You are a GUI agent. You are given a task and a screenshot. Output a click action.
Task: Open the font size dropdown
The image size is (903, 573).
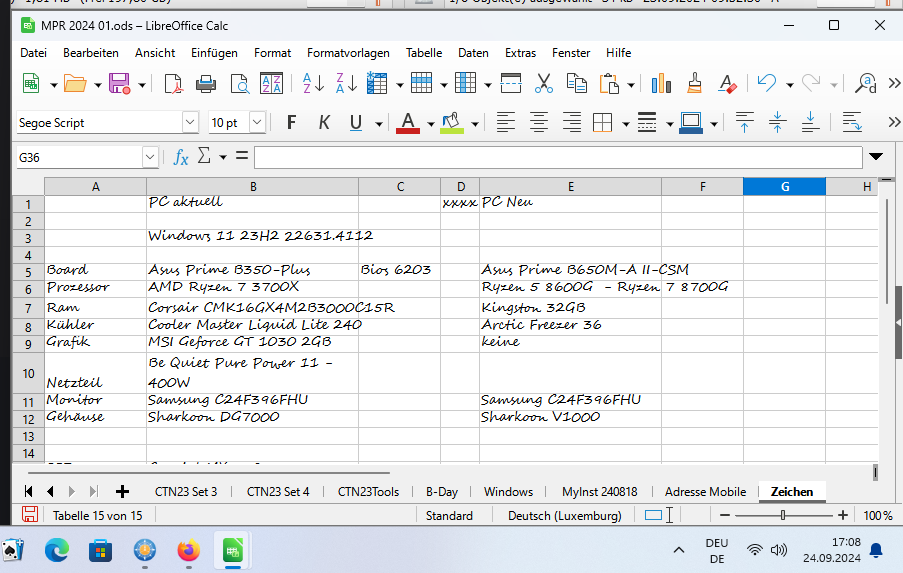pos(257,123)
